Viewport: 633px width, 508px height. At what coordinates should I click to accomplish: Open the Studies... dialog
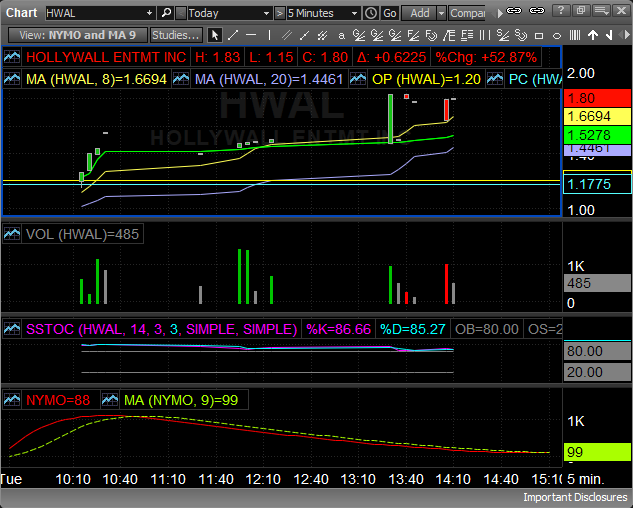coord(176,36)
